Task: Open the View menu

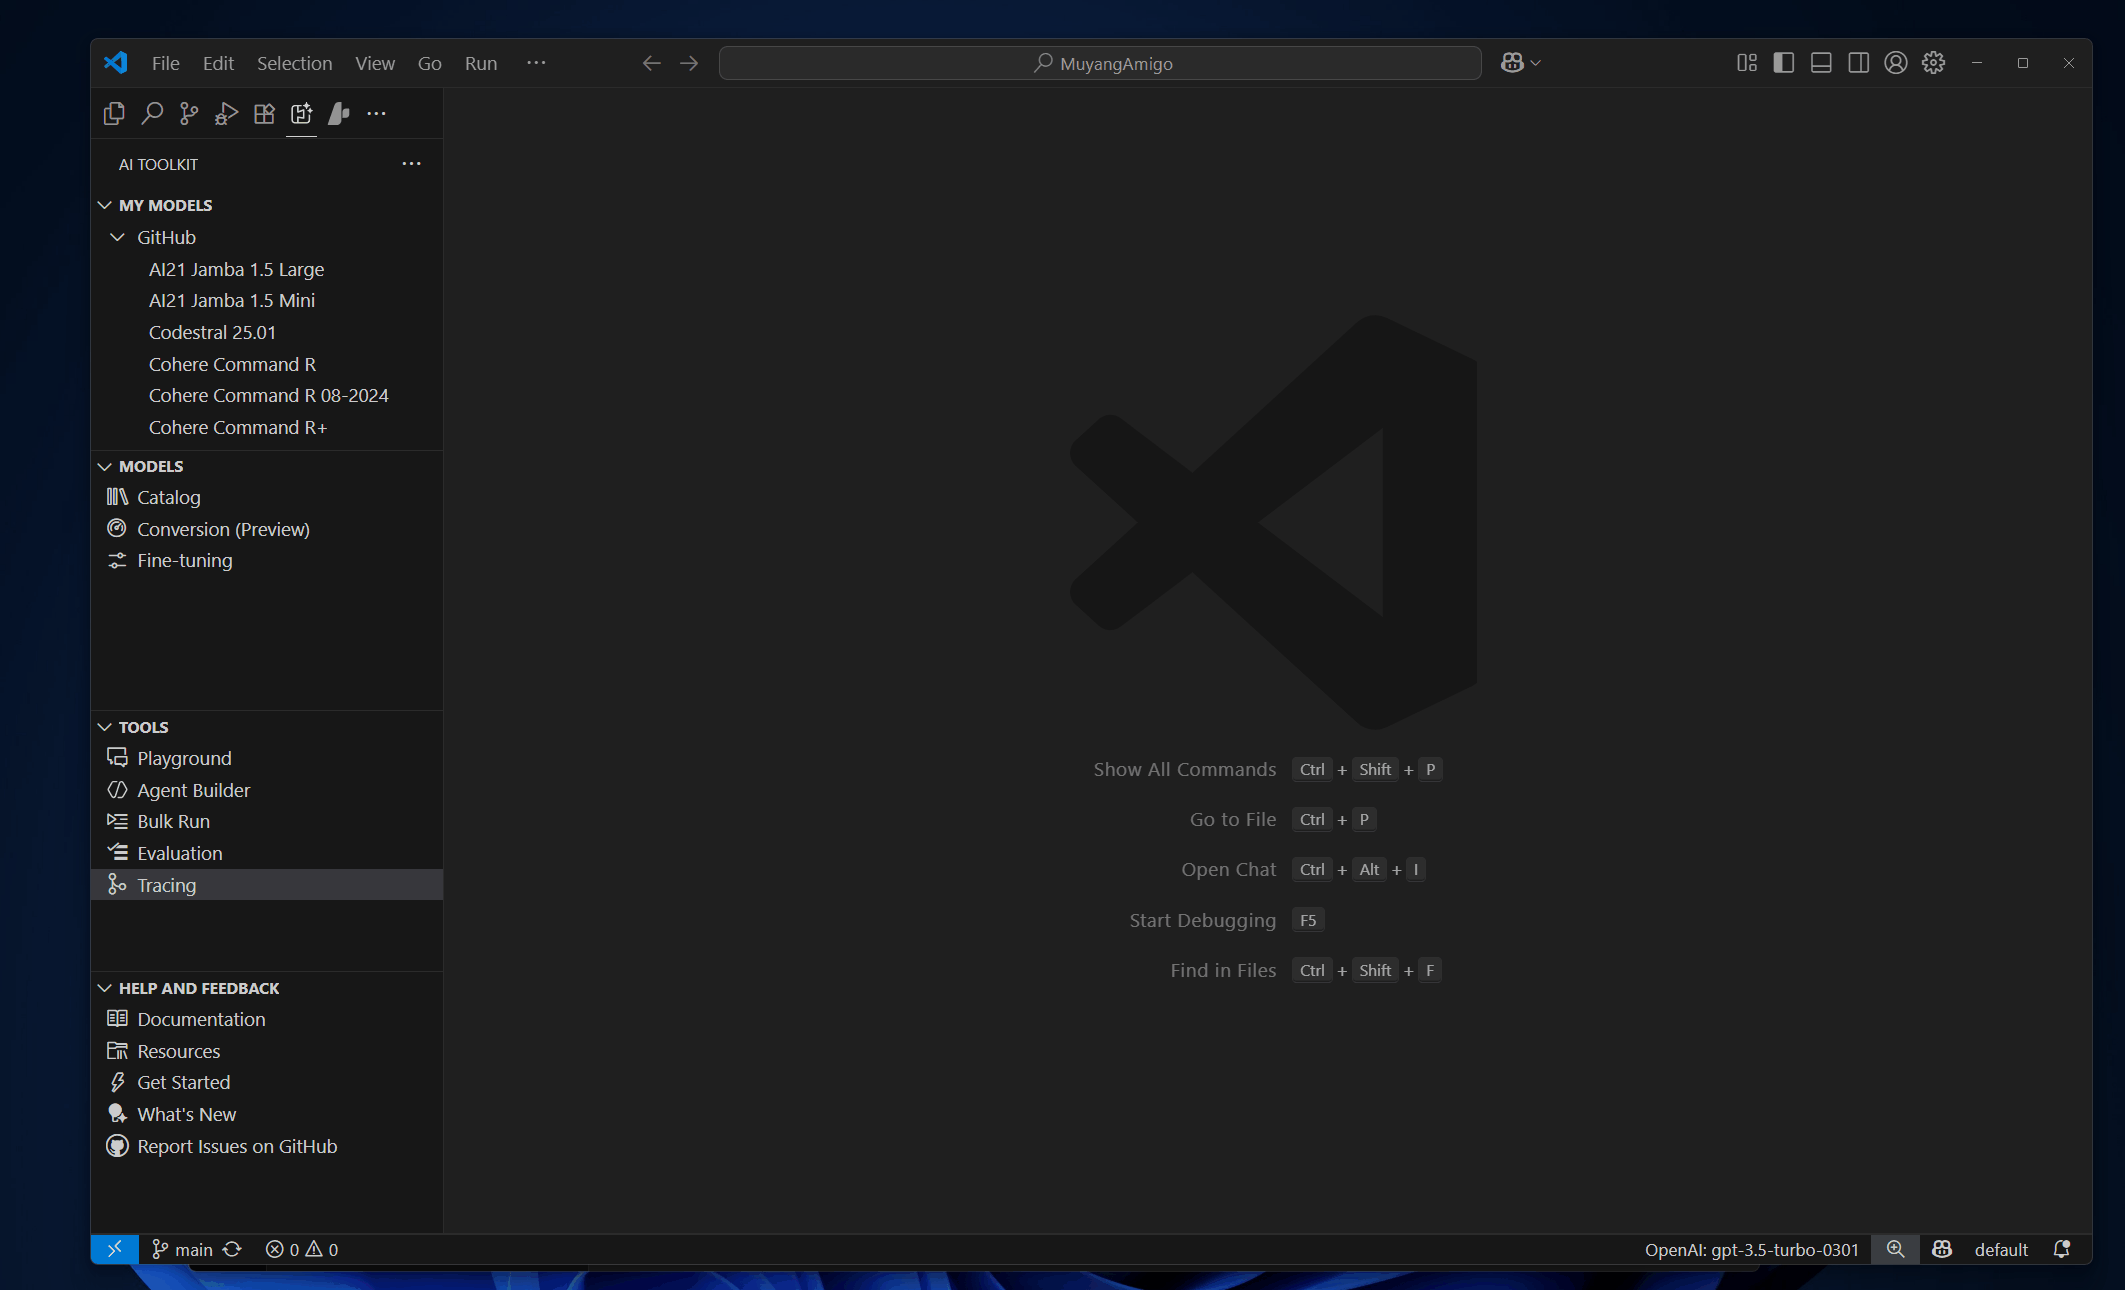Action: click(x=375, y=63)
